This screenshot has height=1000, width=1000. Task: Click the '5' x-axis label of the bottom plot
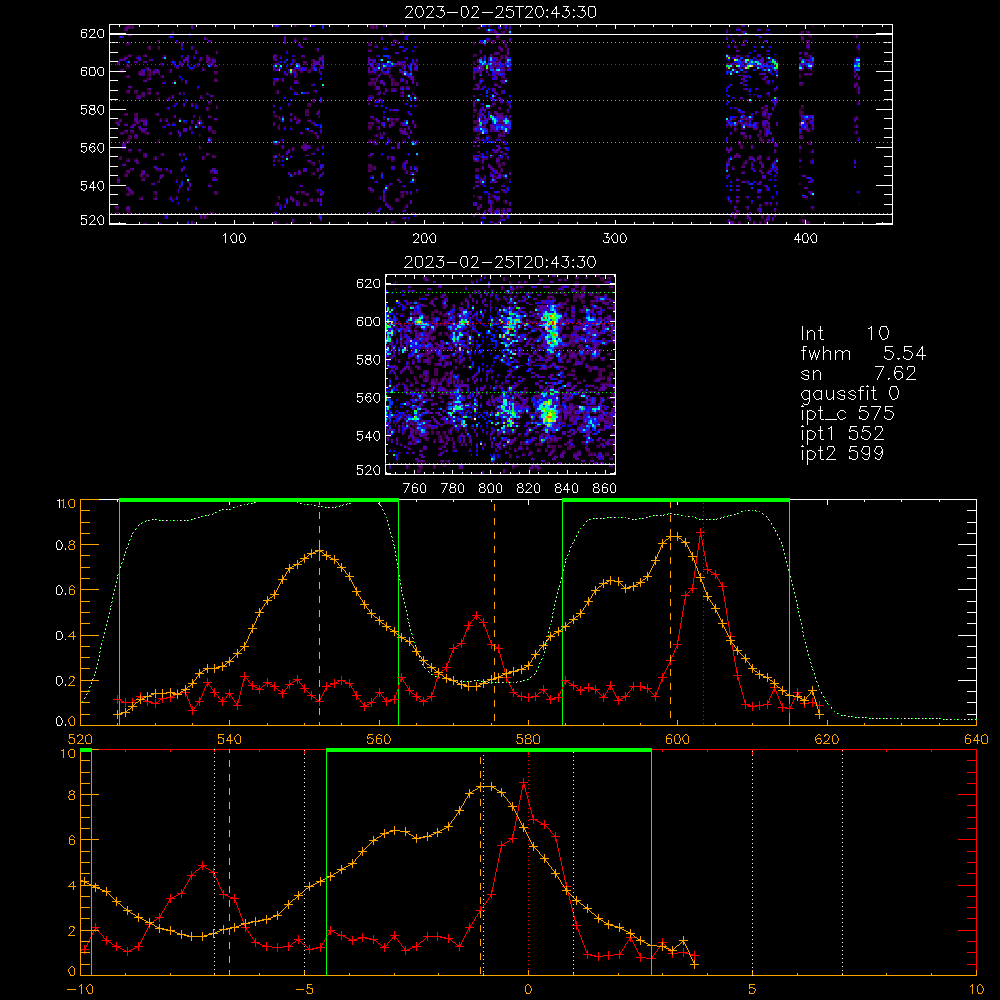click(753, 990)
